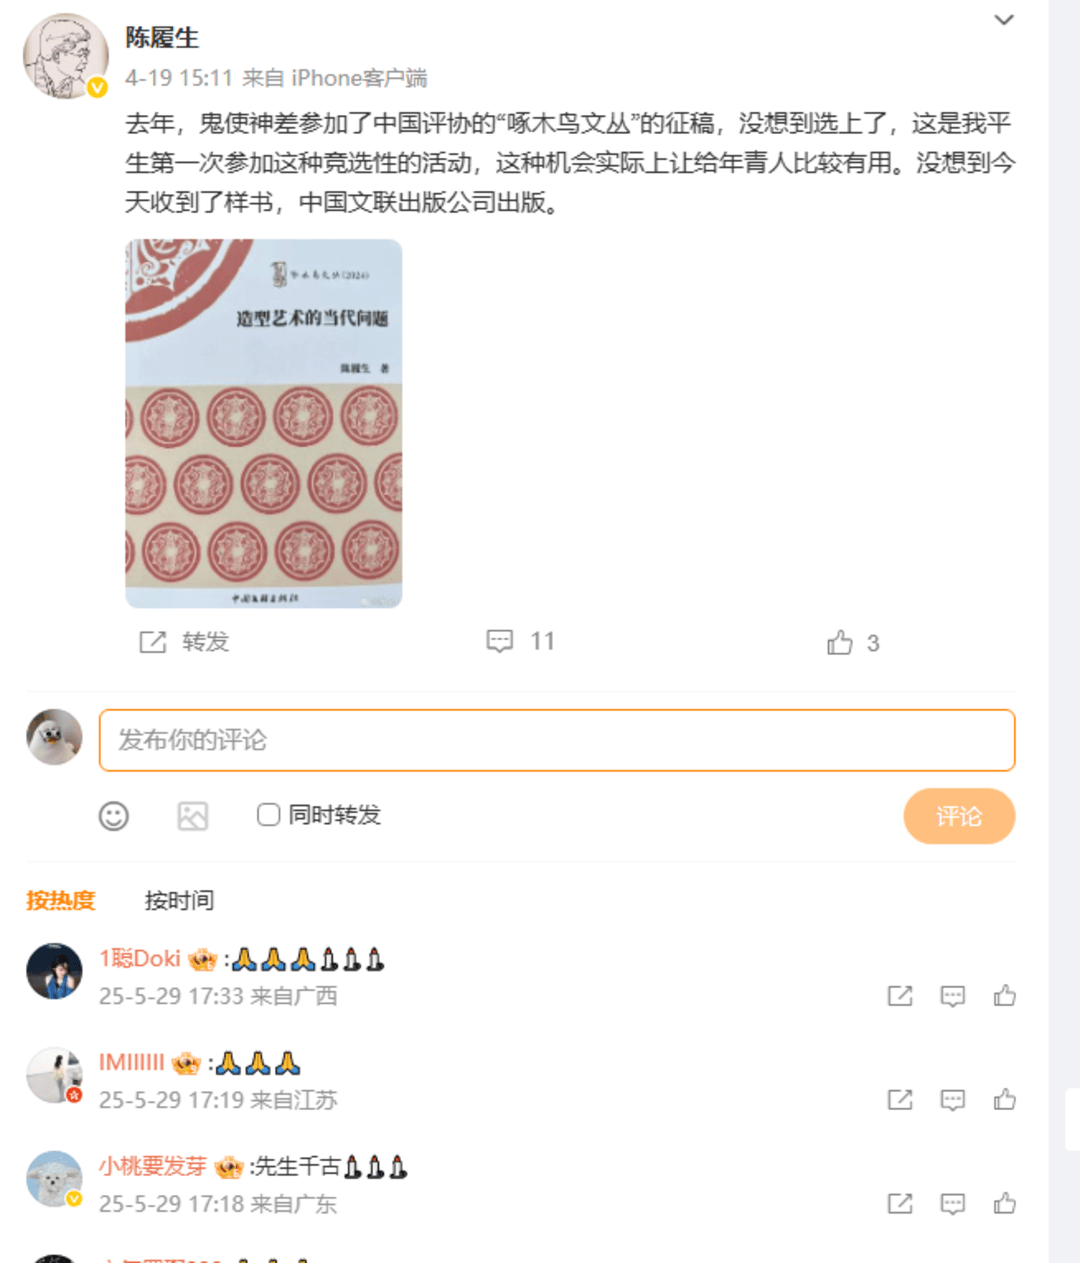Click 陈履生's avatar picture
Viewport: 1080px width, 1263px height.
[x=66, y=56]
